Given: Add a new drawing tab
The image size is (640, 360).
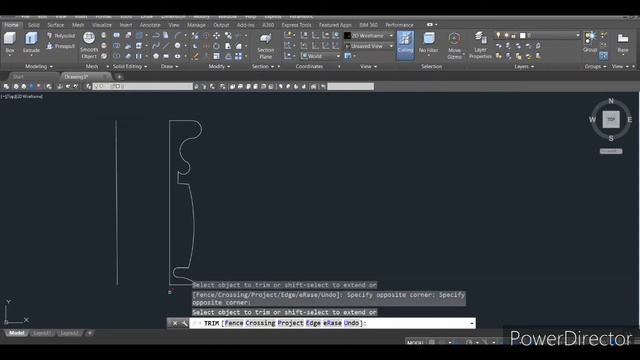Looking at the screenshot, I should 119,76.
